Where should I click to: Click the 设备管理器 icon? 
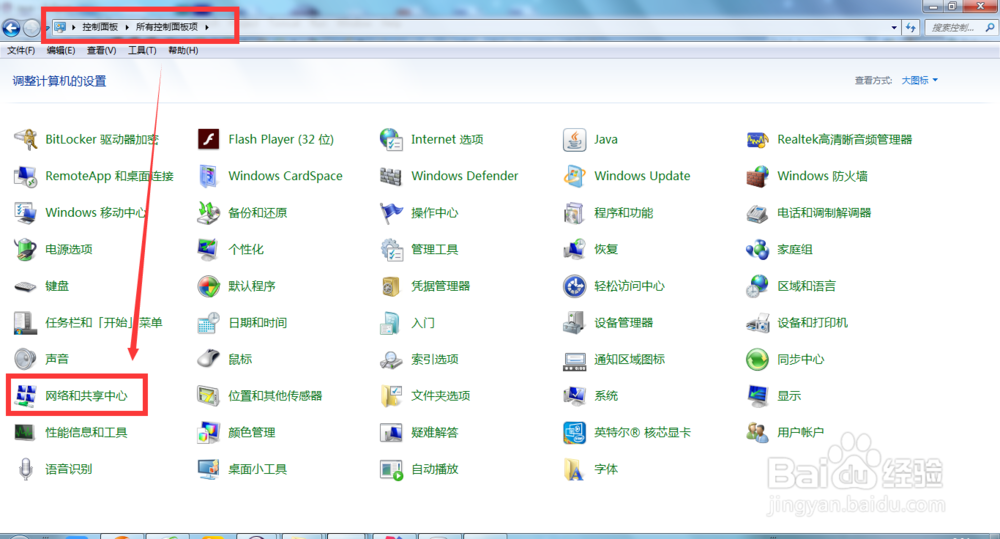[x=574, y=323]
